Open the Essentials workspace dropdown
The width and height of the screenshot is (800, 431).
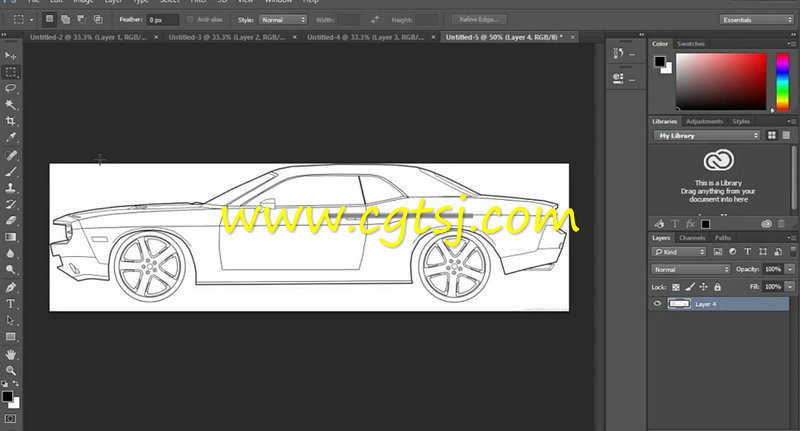pos(757,20)
